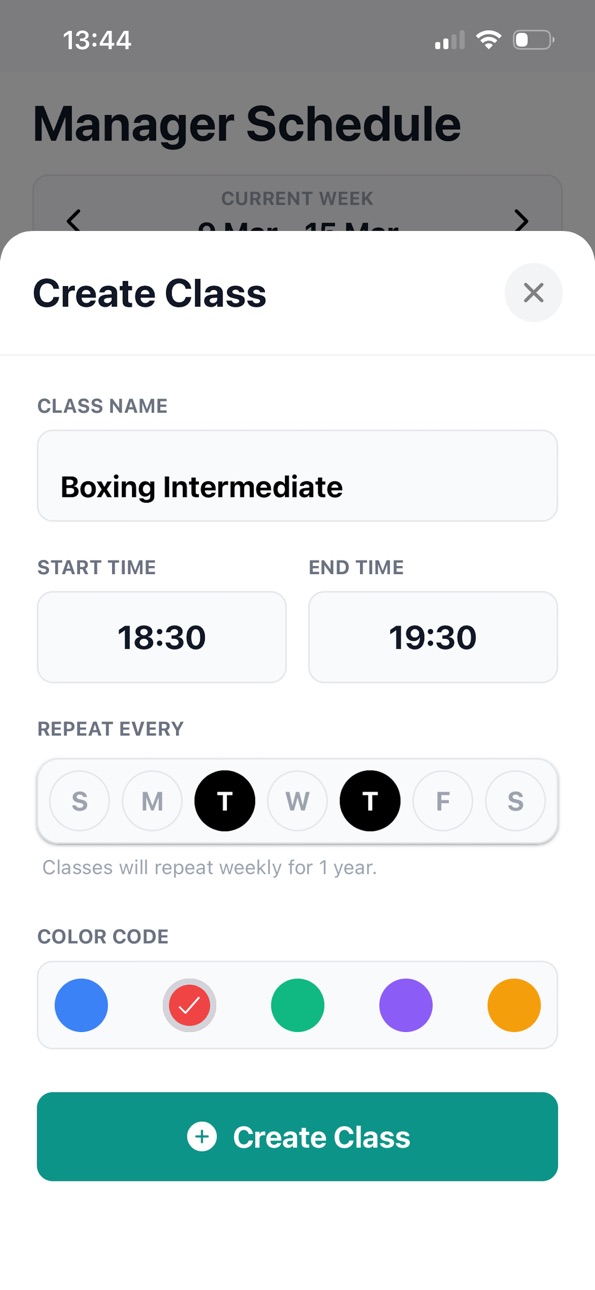Open the End Time picker showing 19:30
Screen dimensions: 595x1290
coord(433,637)
